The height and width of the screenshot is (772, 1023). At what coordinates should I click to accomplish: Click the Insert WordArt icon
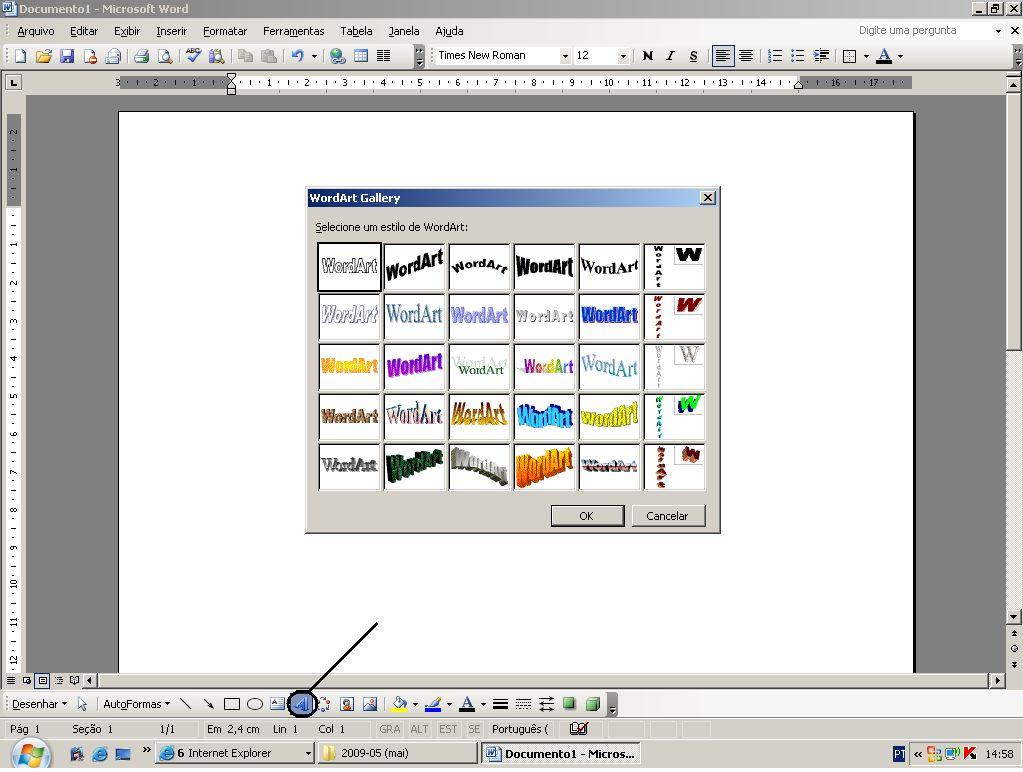(x=301, y=704)
